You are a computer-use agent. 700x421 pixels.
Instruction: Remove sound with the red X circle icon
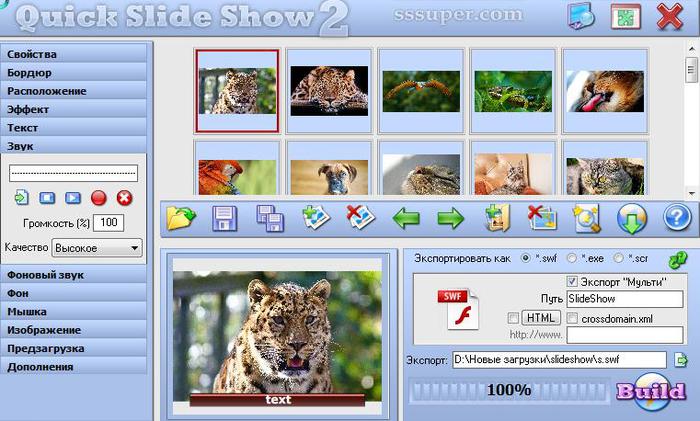tap(125, 198)
